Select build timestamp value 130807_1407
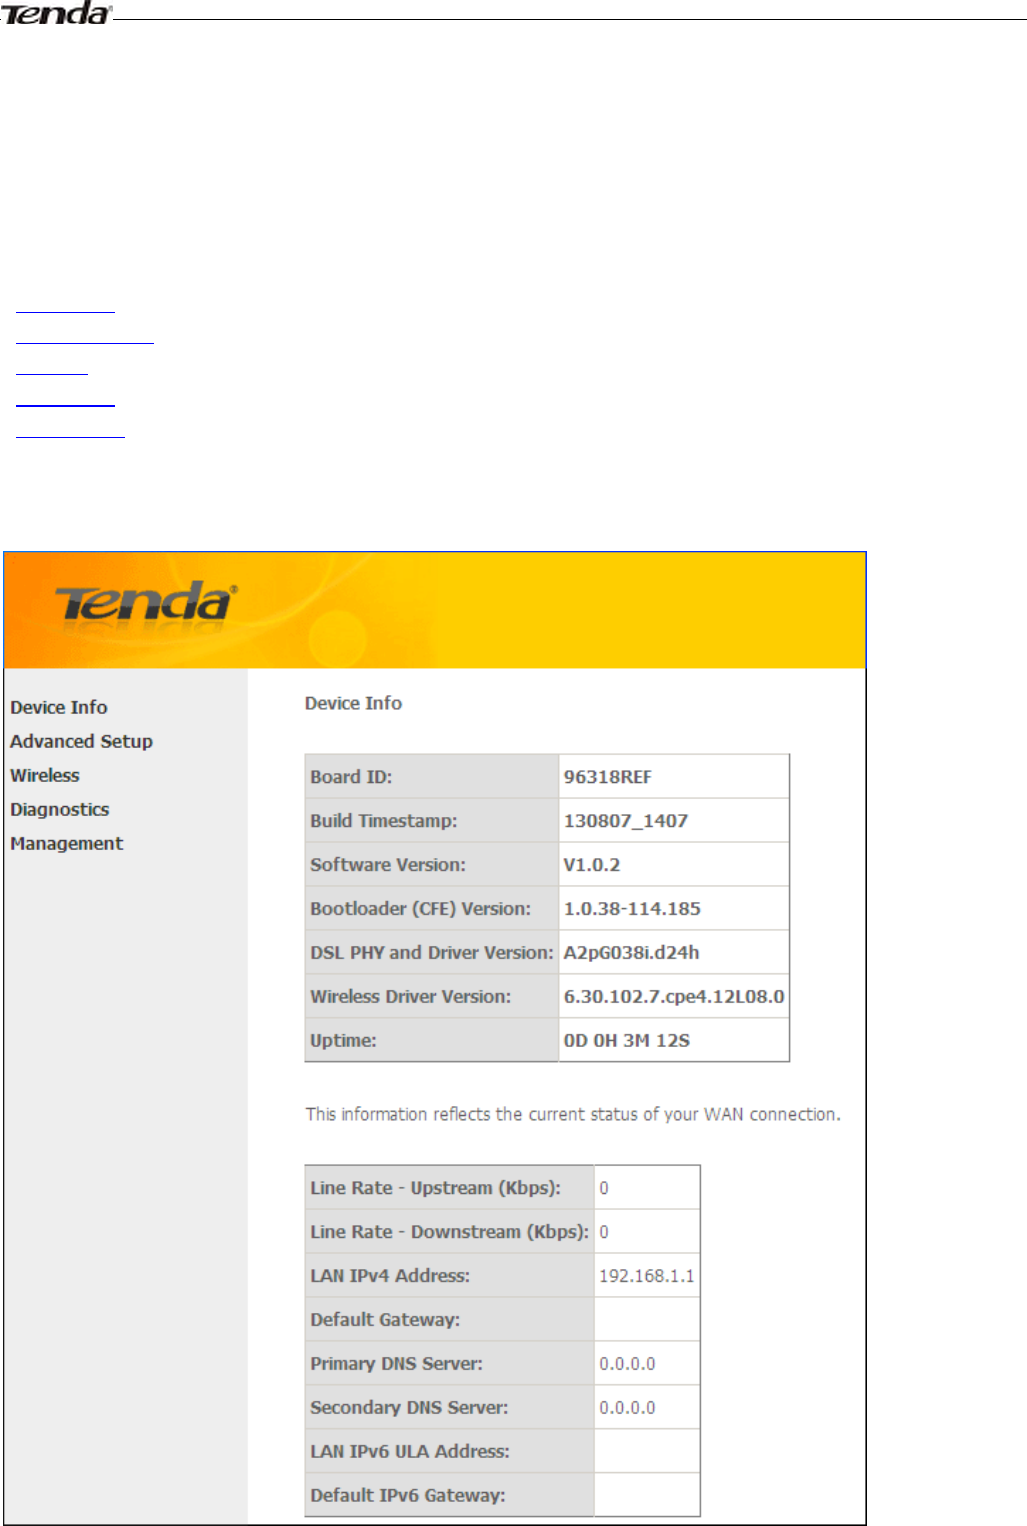Screen dimensions: 1027x1526 pos(626,821)
